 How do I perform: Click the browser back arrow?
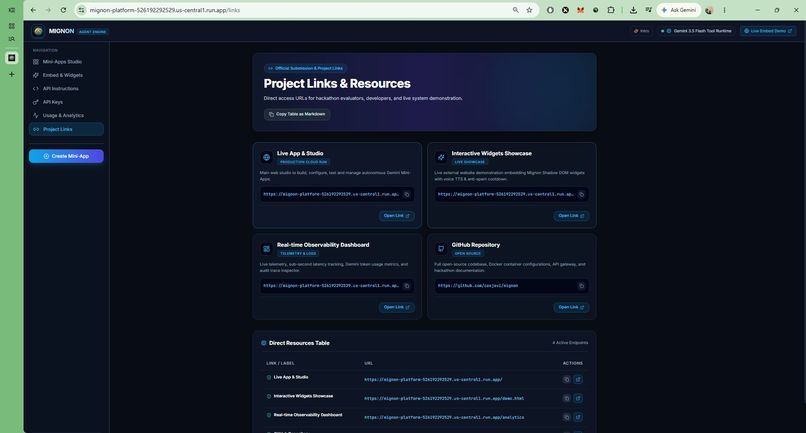pos(33,10)
